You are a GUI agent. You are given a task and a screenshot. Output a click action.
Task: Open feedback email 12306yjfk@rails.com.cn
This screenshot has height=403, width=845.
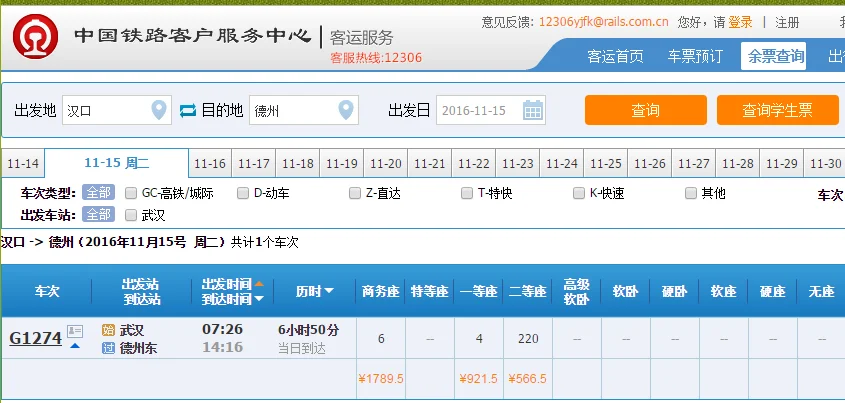pyautogui.click(x=604, y=22)
